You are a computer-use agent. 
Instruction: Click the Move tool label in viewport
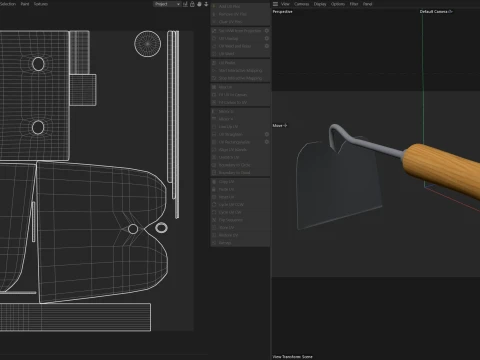pyautogui.click(x=280, y=126)
